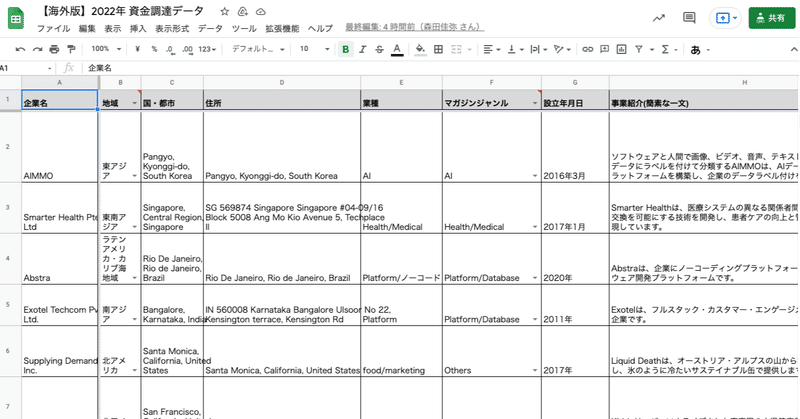Open the 地域 column filter dropdown
The image size is (800, 419).
135,103
